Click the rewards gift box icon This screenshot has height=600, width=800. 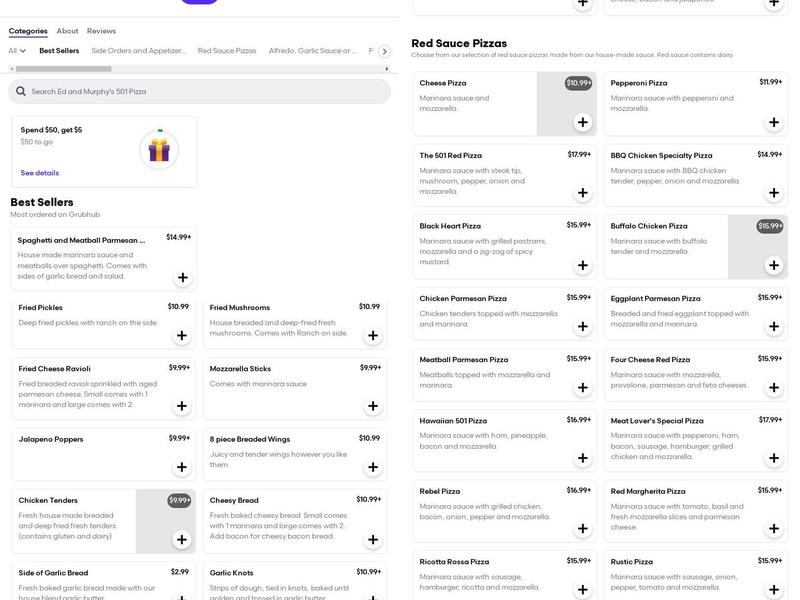pos(158,149)
